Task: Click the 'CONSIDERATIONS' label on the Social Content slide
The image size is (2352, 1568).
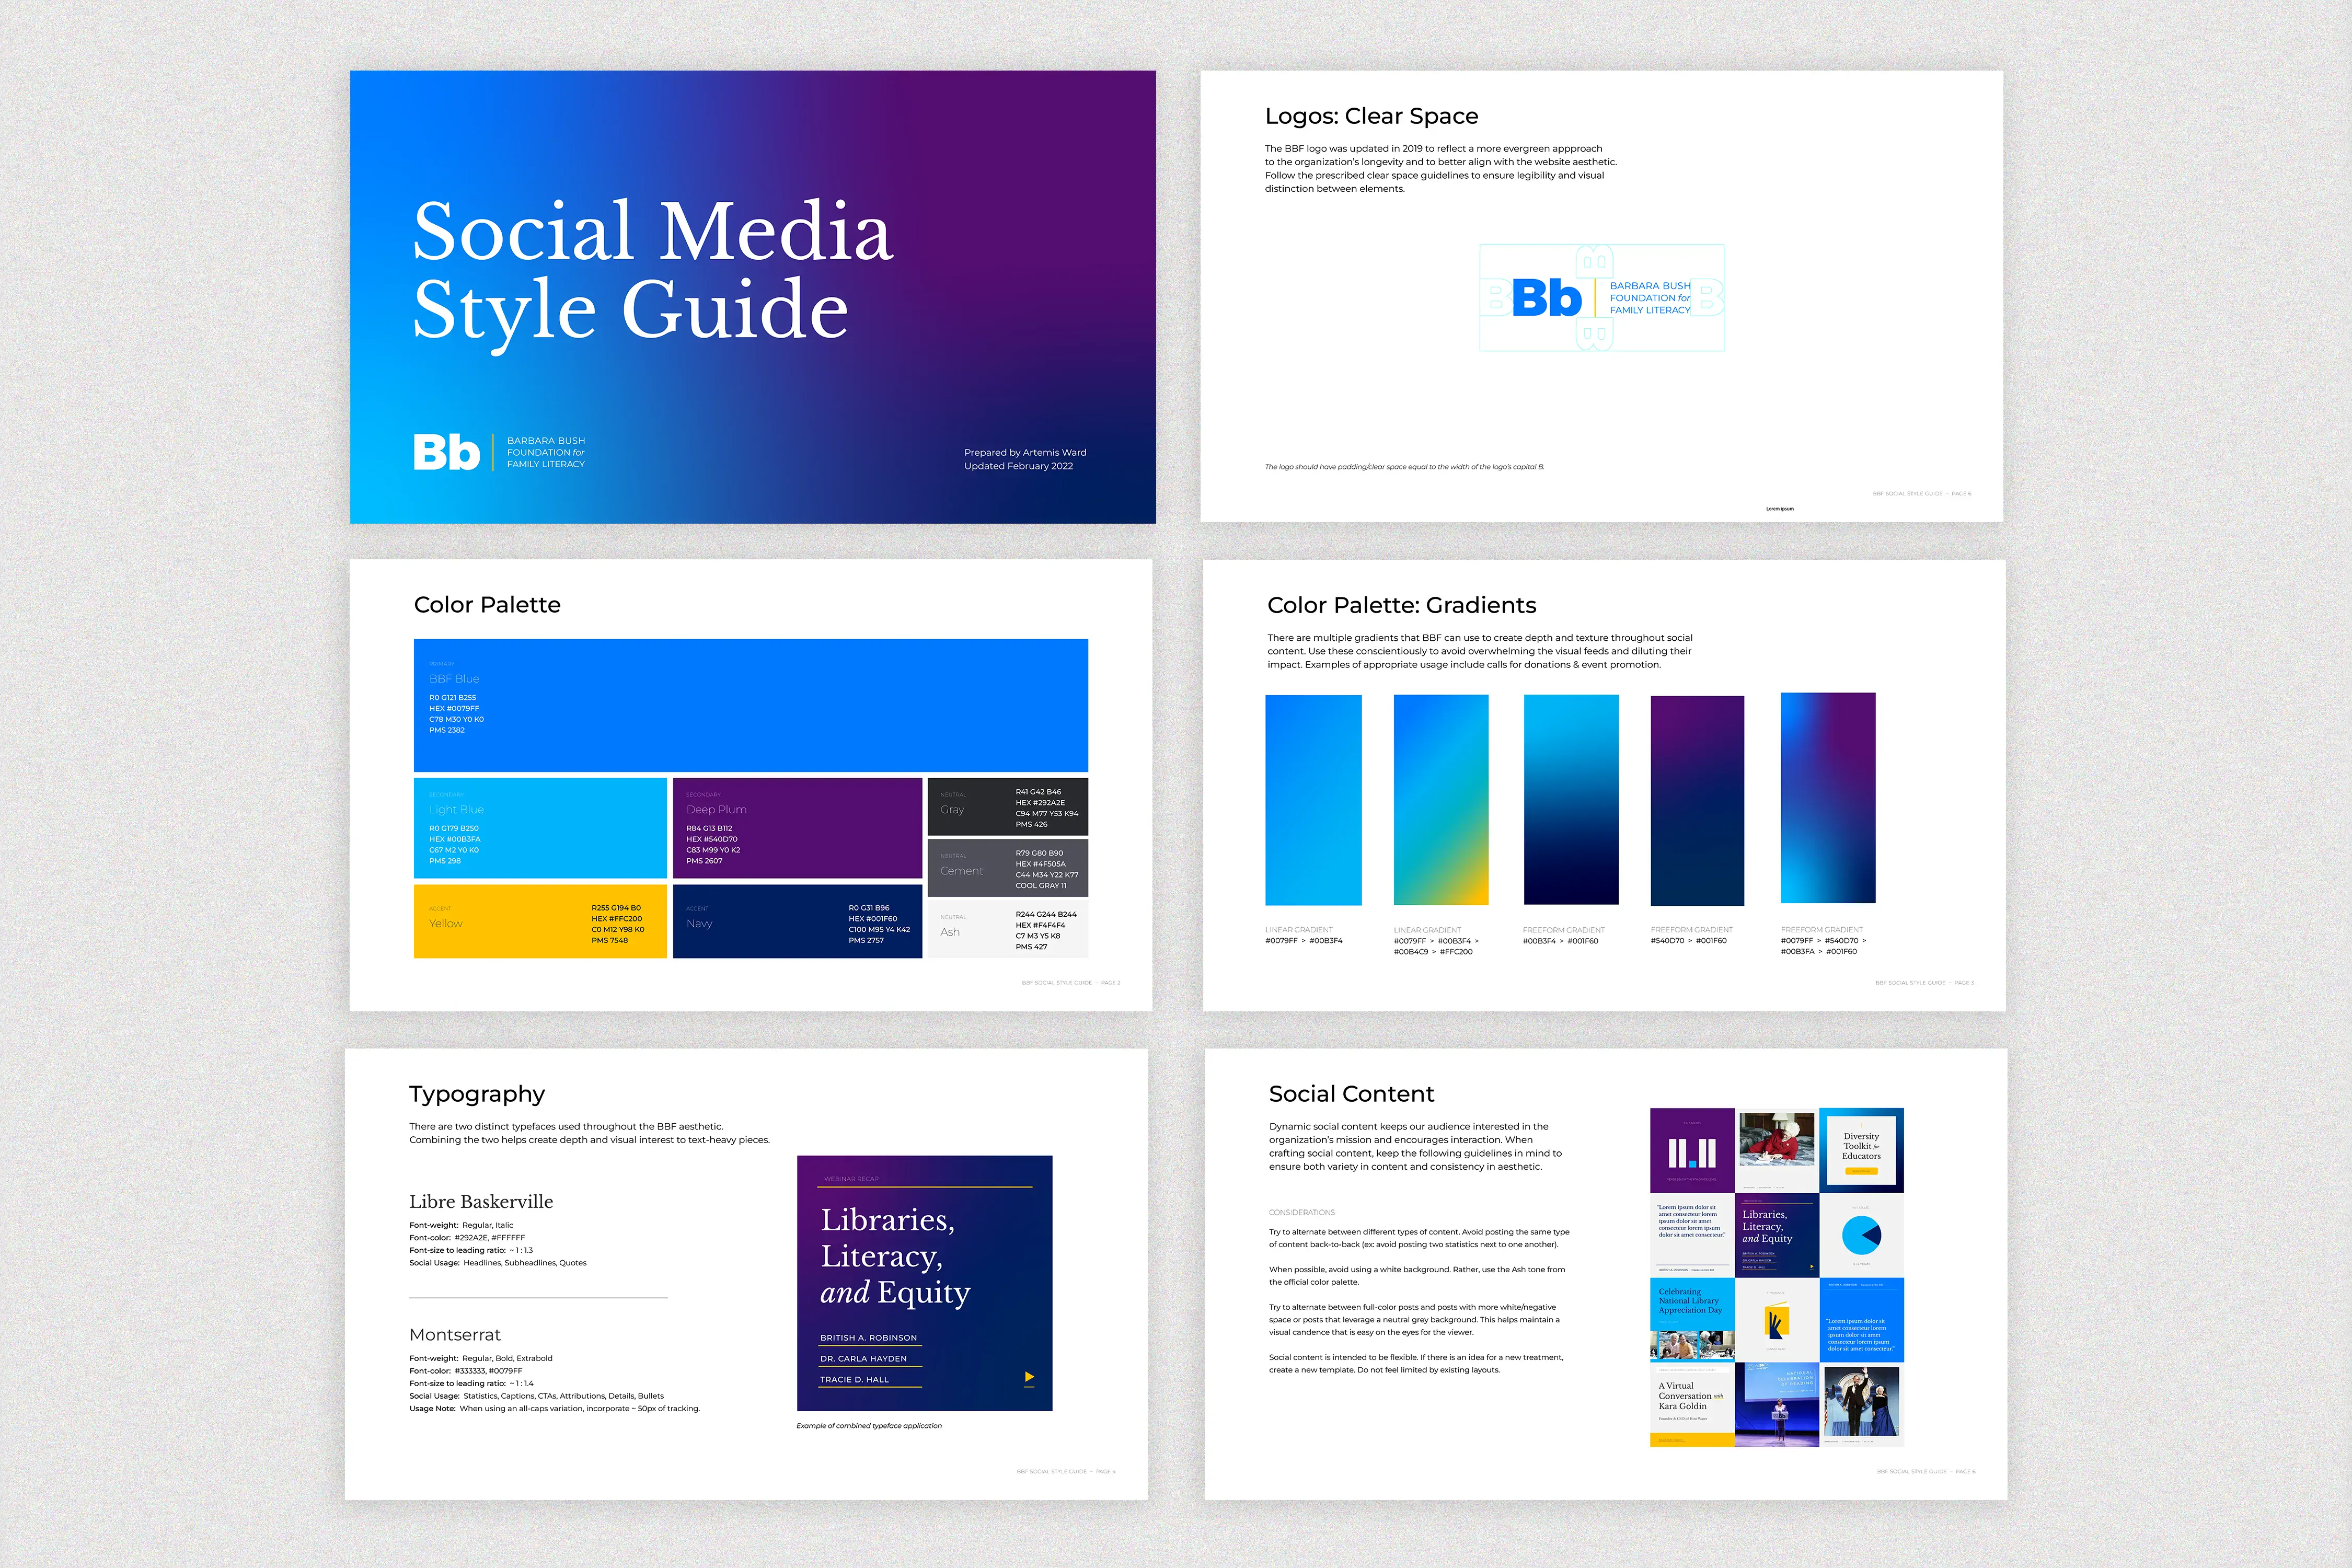Action: pyautogui.click(x=1302, y=1212)
